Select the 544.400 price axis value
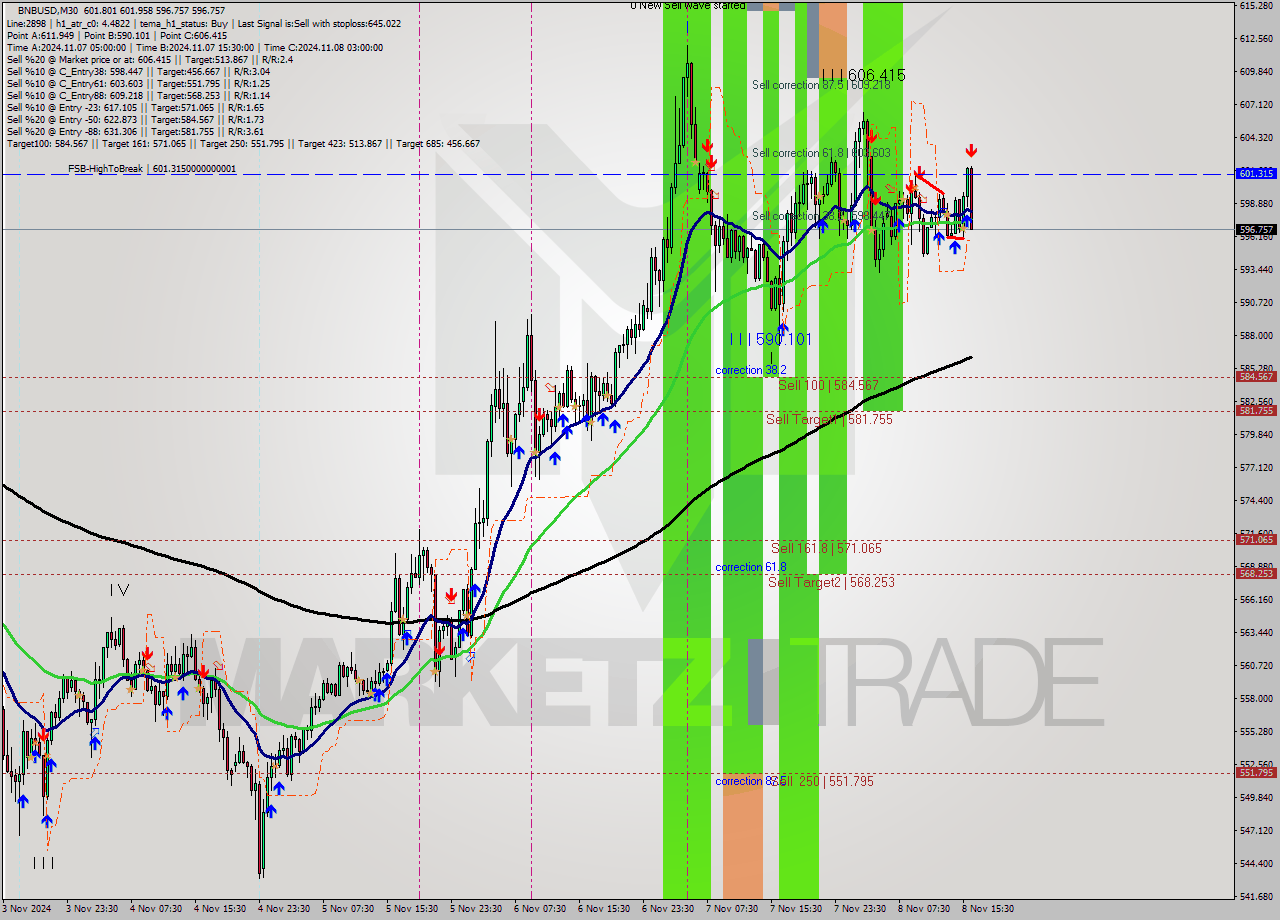Screen dimensions: 1280x920 (1255, 864)
